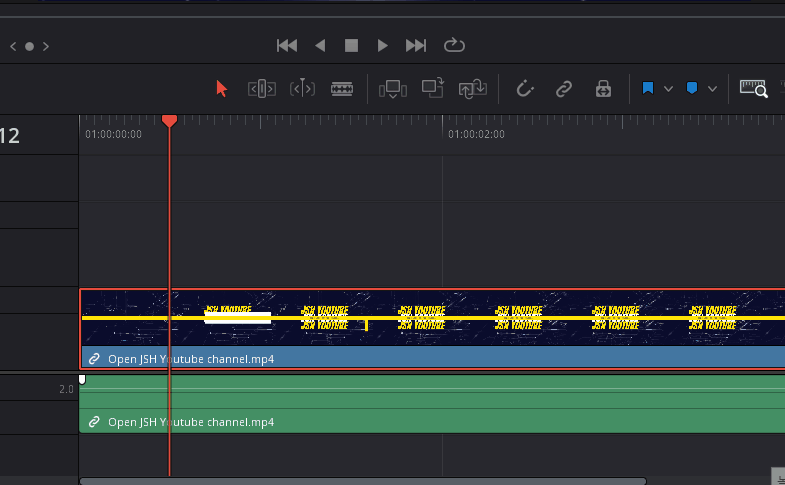Select the green audio clip Open JSH Youtube channel.mp4
Viewport: 785px width, 485px height.
(433, 404)
